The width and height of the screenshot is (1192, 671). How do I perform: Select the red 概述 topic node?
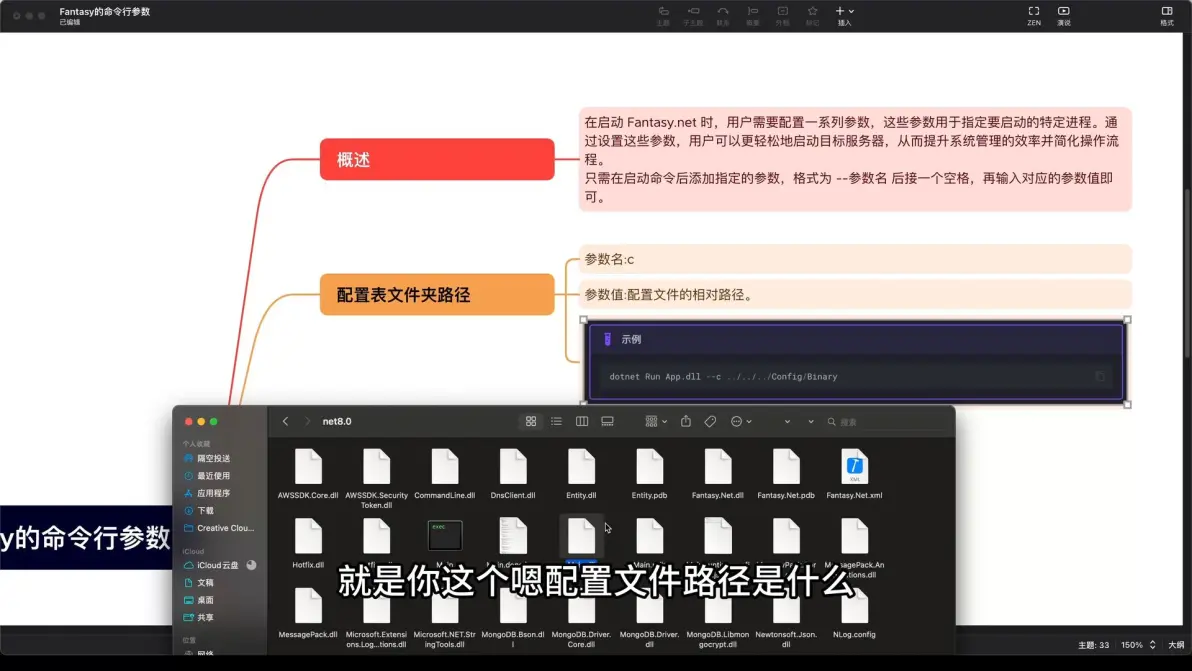click(437, 160)
